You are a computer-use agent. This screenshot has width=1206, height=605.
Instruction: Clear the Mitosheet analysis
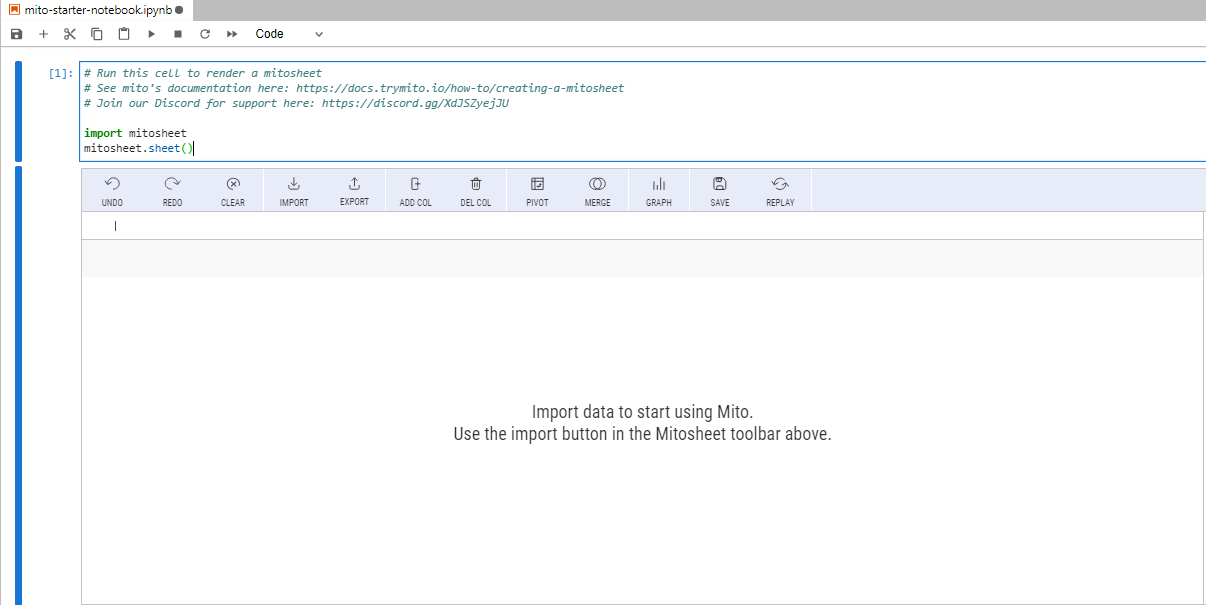tap(233, 191)
